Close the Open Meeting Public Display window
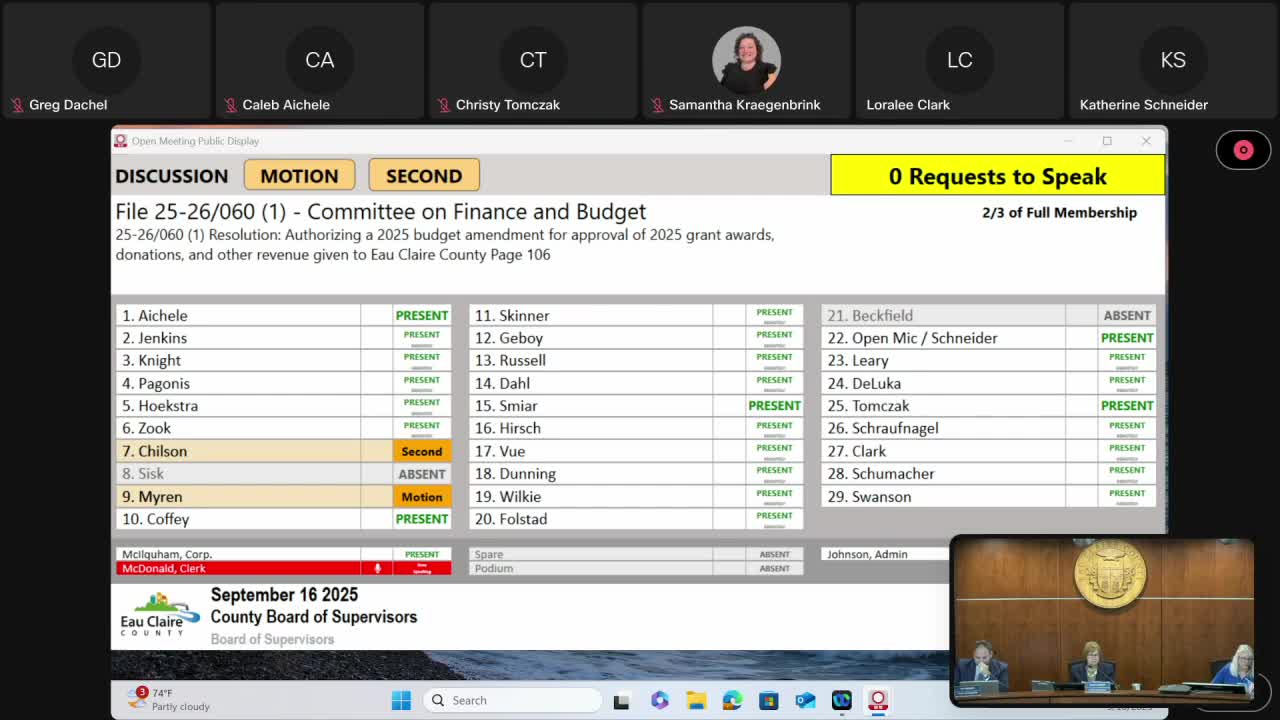 (x=1146, y=141)
